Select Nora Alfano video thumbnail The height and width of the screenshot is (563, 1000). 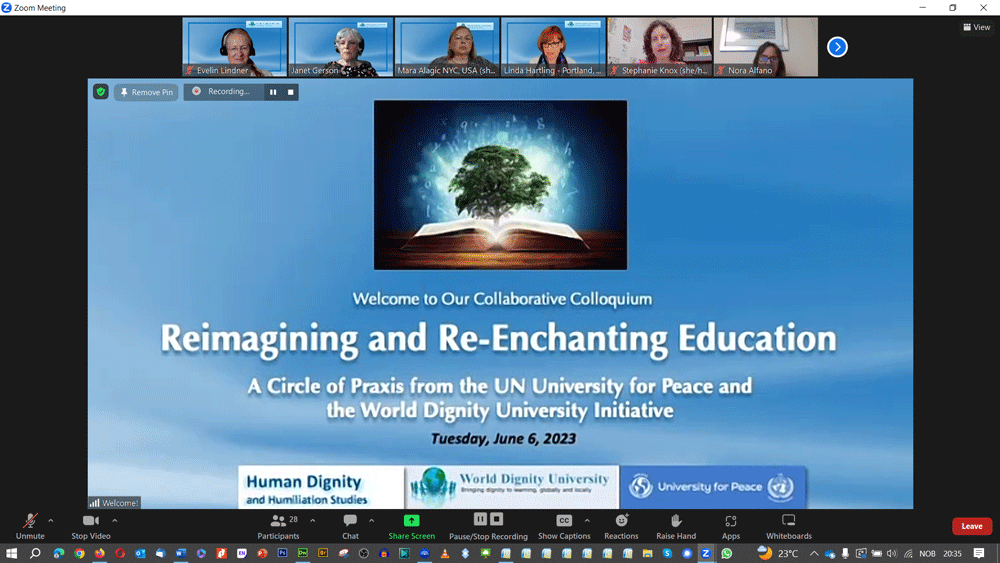pyautogui.click(x=766, y=47)
